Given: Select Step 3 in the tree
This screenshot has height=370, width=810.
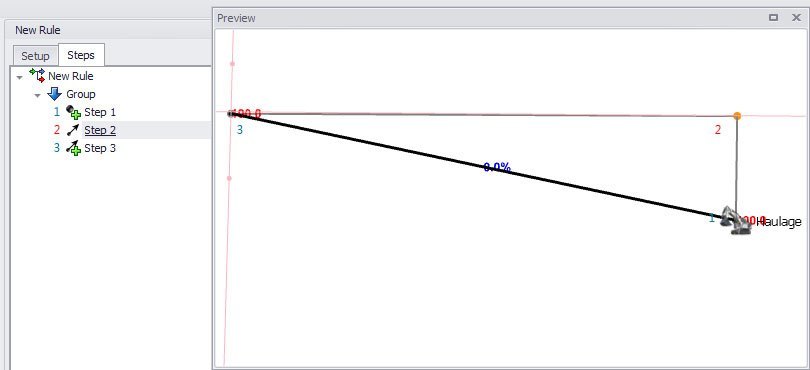Looking at the screenshot, I should point(100,148).
